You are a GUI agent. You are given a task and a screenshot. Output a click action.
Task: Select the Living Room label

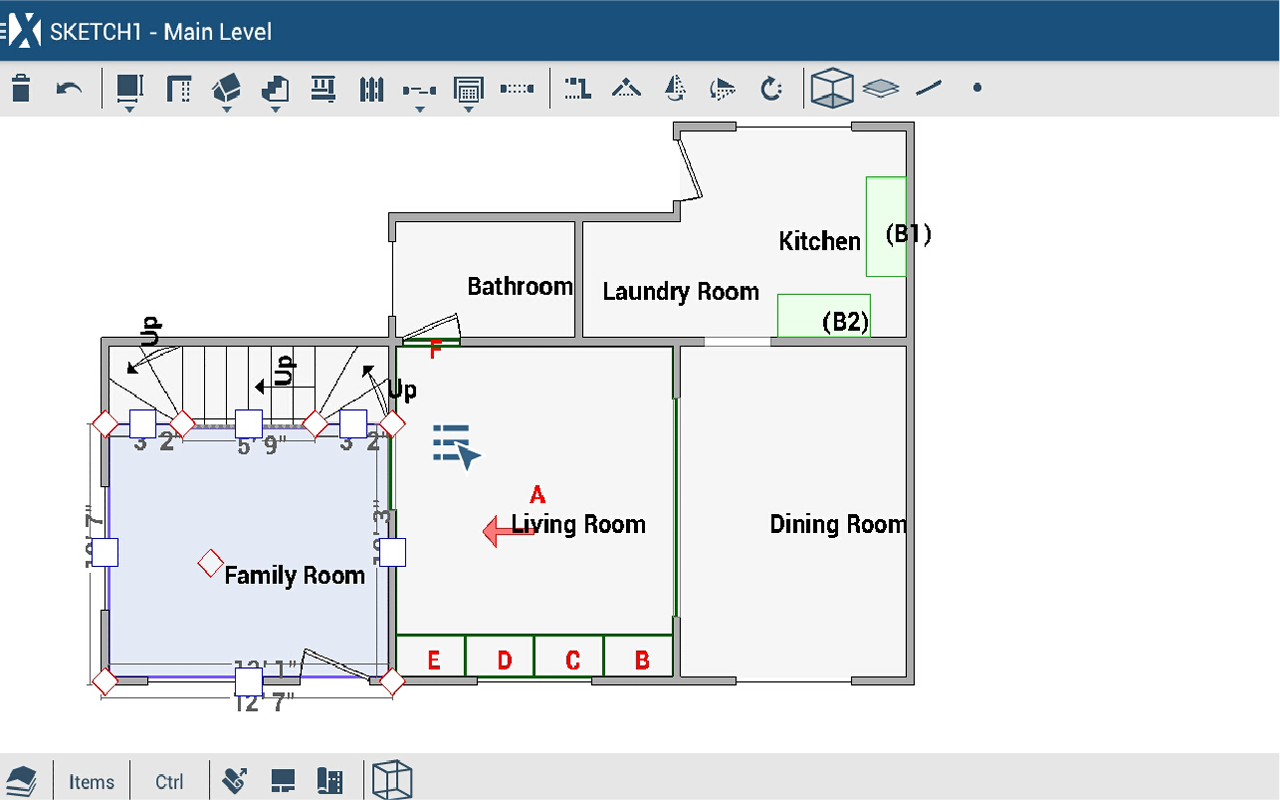[578, 525]
